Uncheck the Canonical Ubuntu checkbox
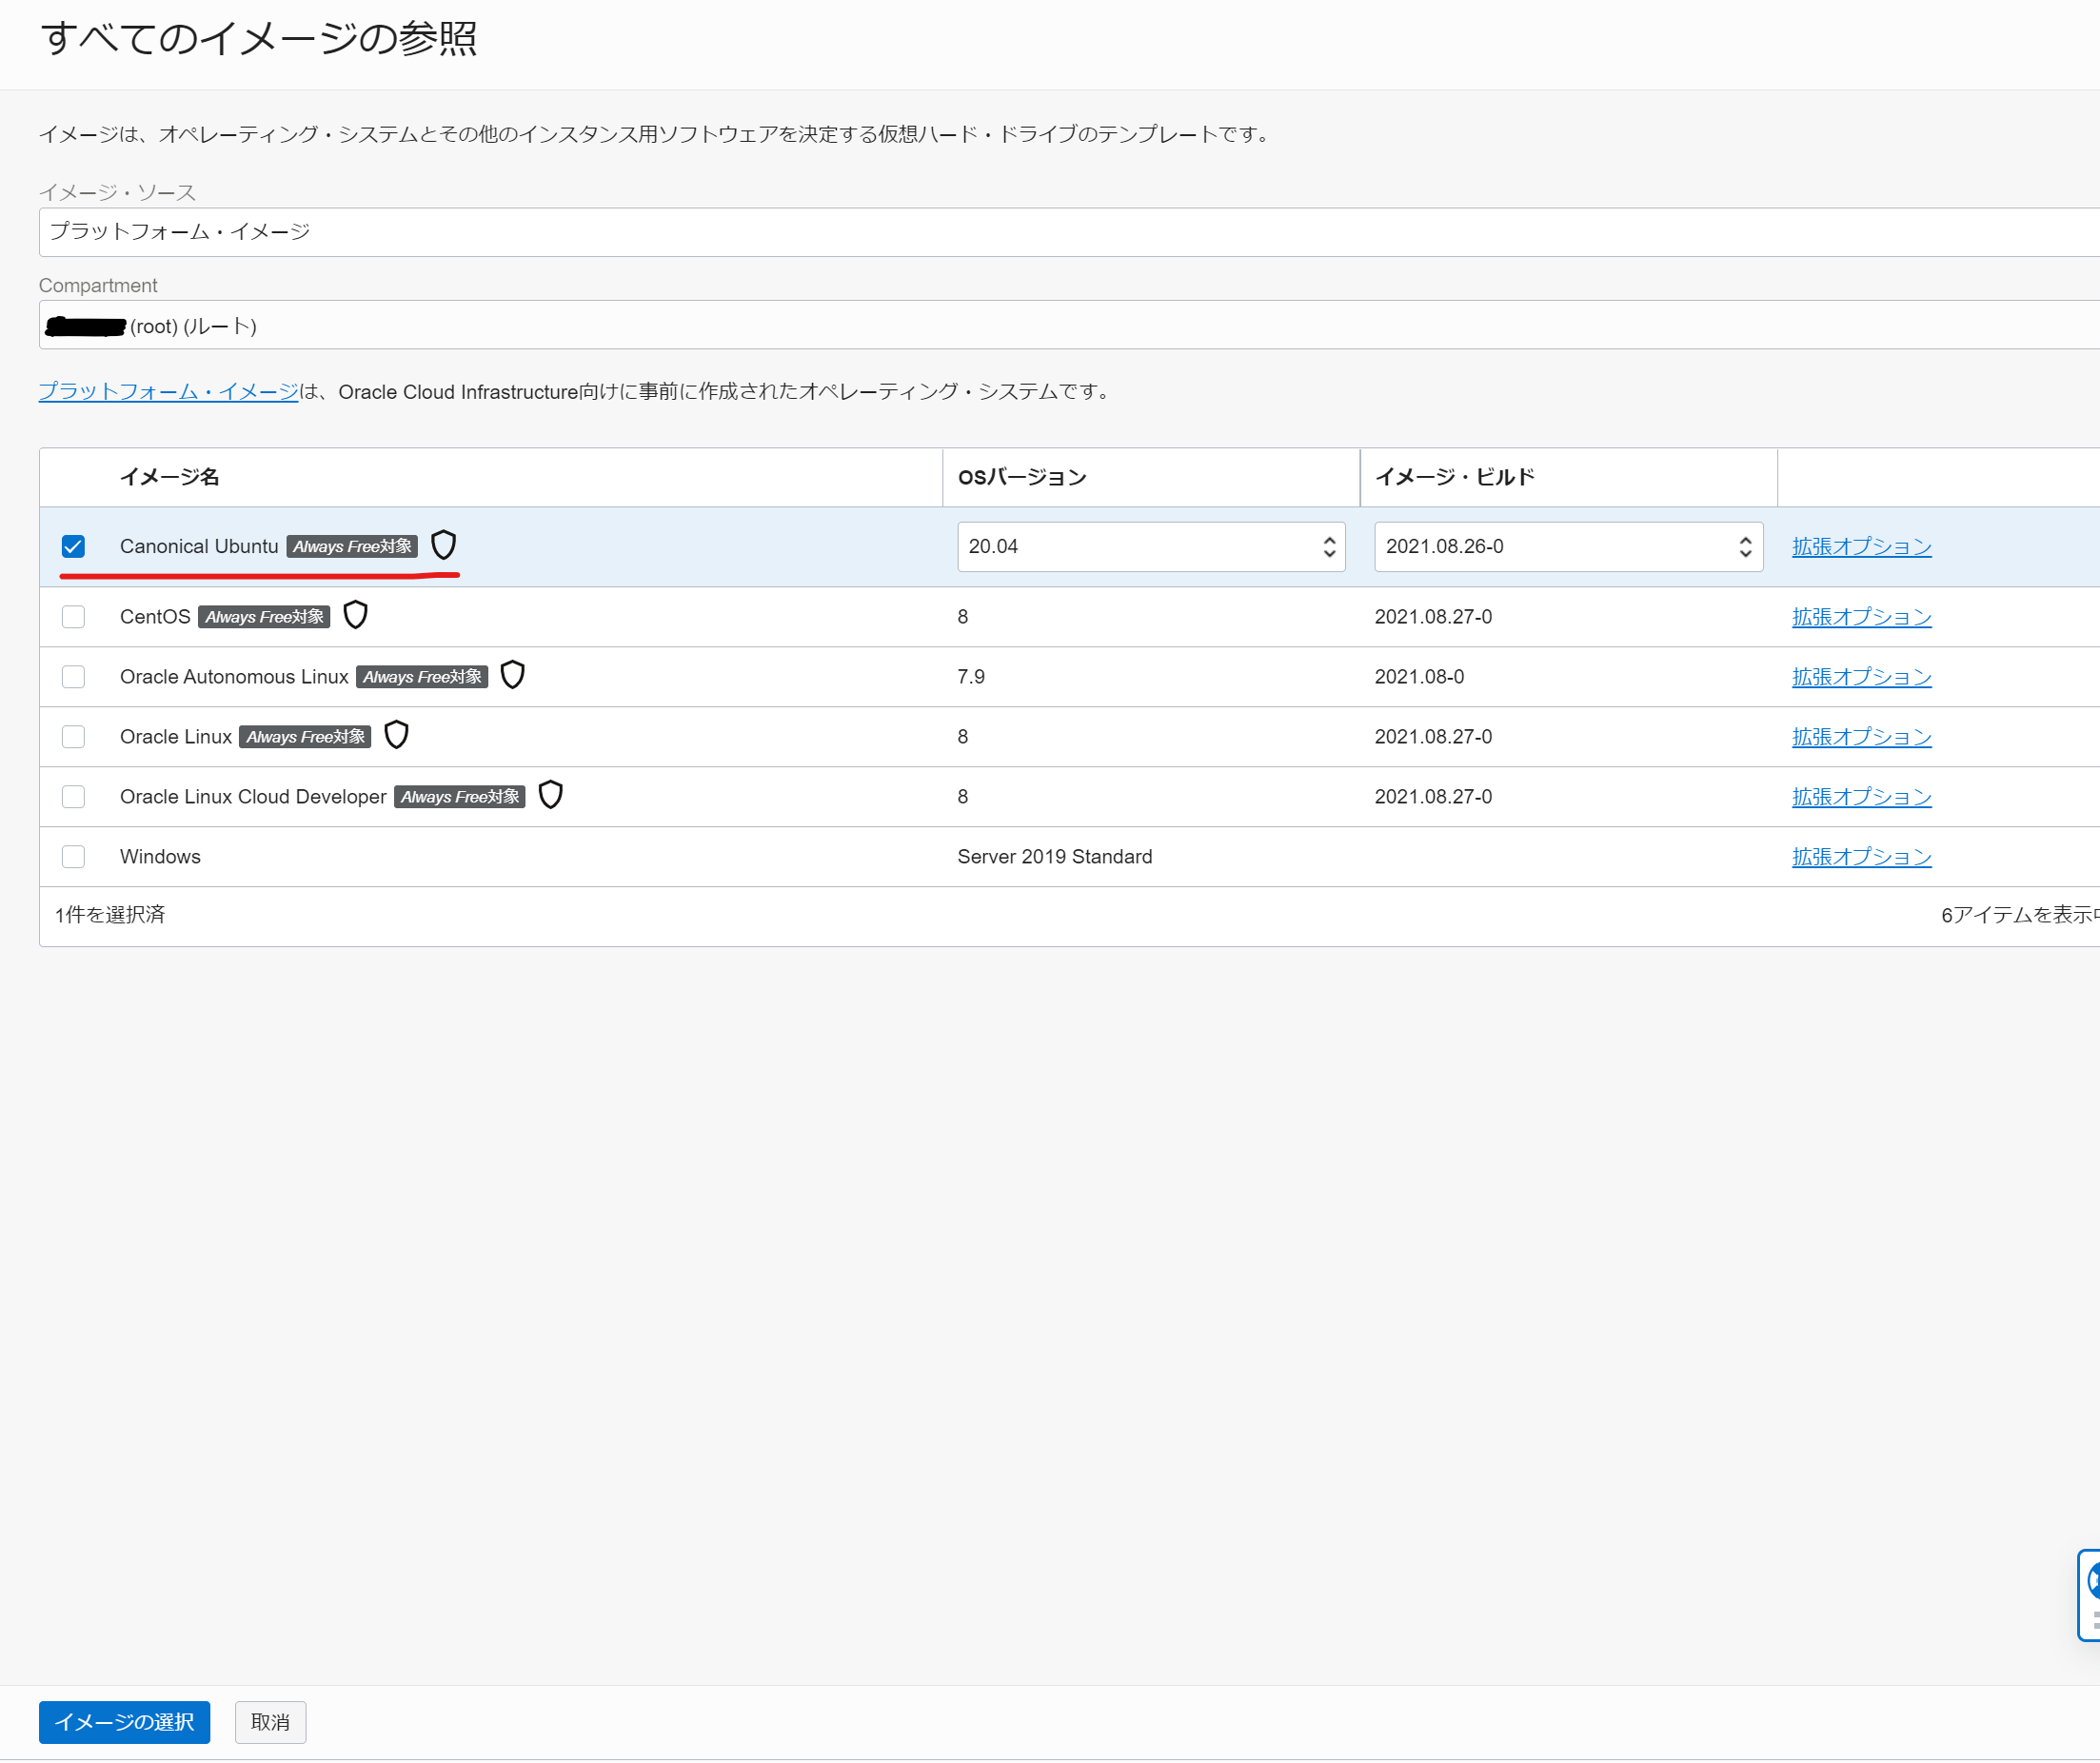This screenshot has width=2100, height=1763. click(x=73, y=547)
